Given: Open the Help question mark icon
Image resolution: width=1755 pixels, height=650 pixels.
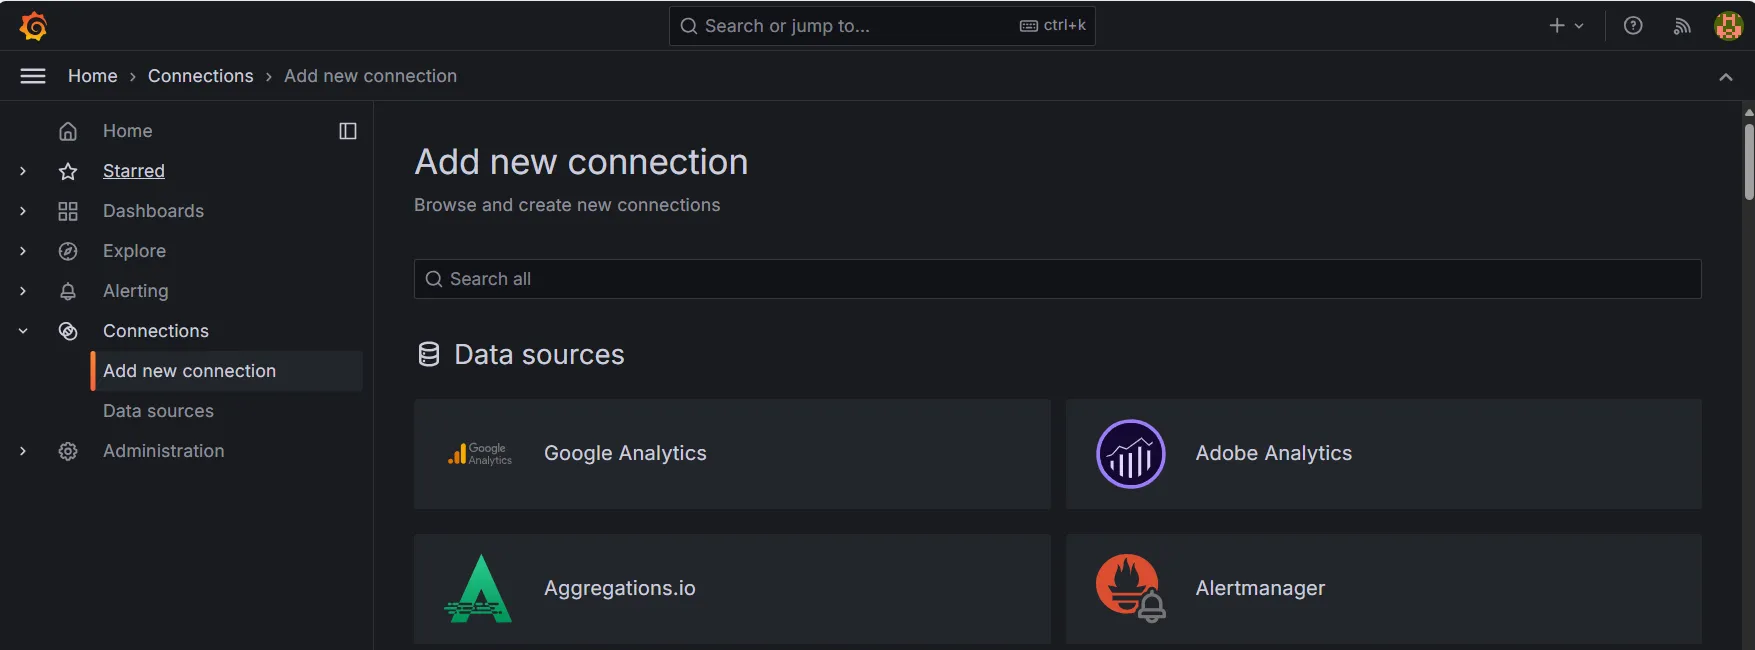Looking at the screenshot, I should coord(1633,26).
